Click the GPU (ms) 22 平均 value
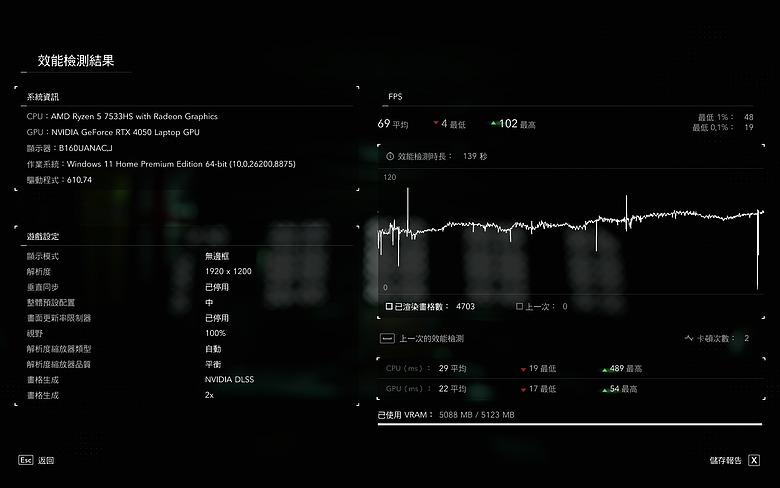 point(452,389)
